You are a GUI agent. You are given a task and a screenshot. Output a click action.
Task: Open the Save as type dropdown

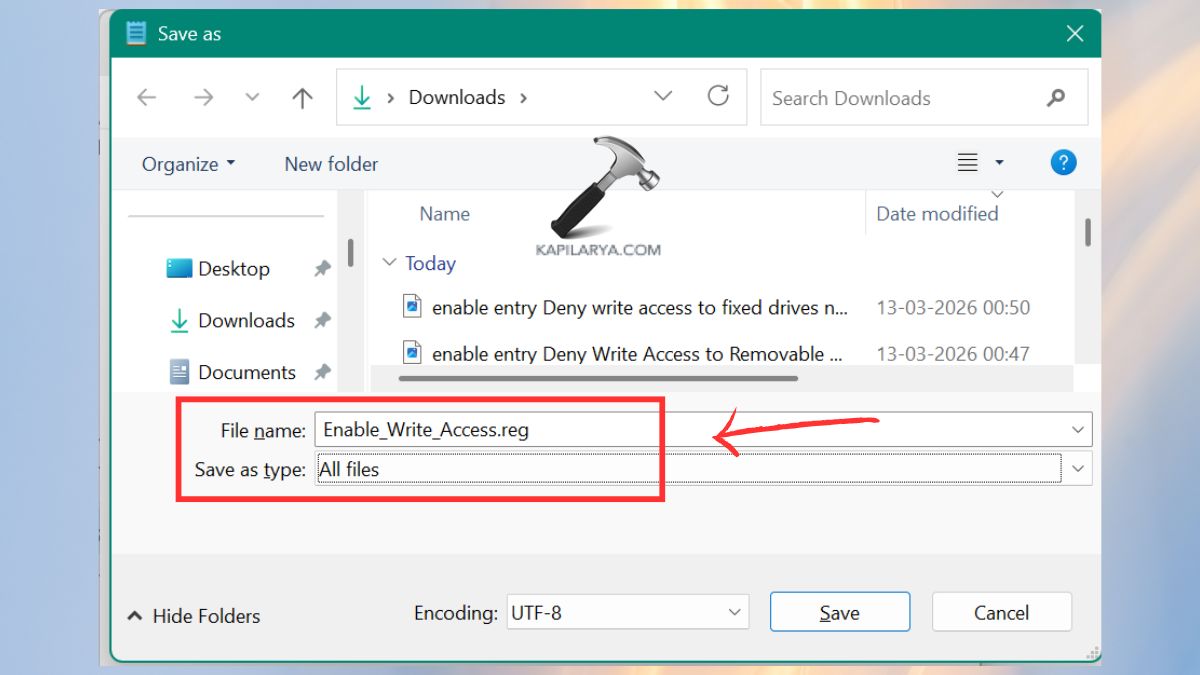pyautogui.click(x=1079, y=468)
